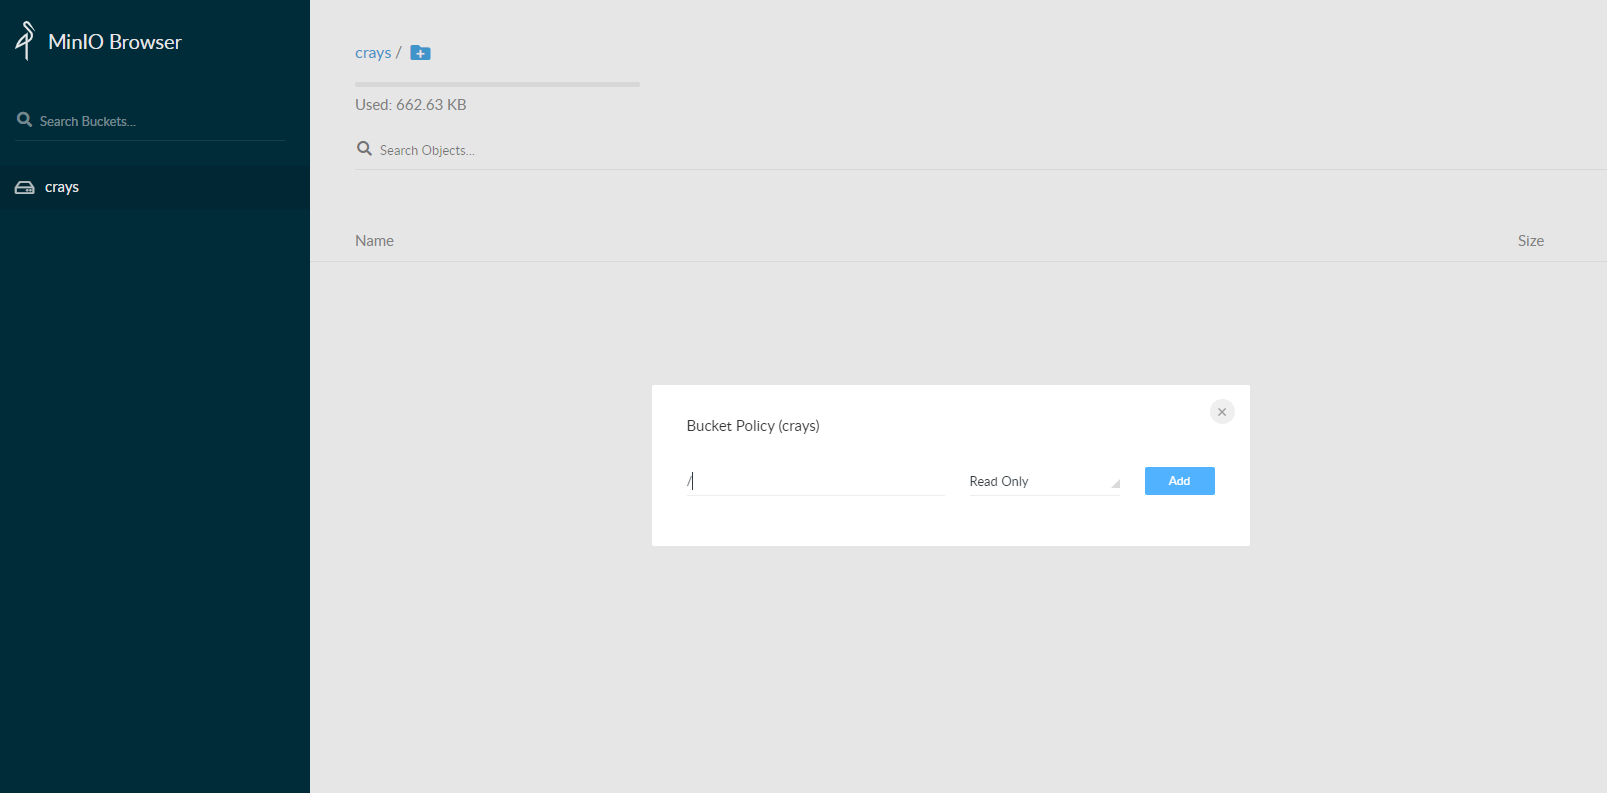Image resolution: width=1607 pixels, height=793 pixels.
Task: Click the Search Objects magnifier icon
Action: (x=365, y=148)
